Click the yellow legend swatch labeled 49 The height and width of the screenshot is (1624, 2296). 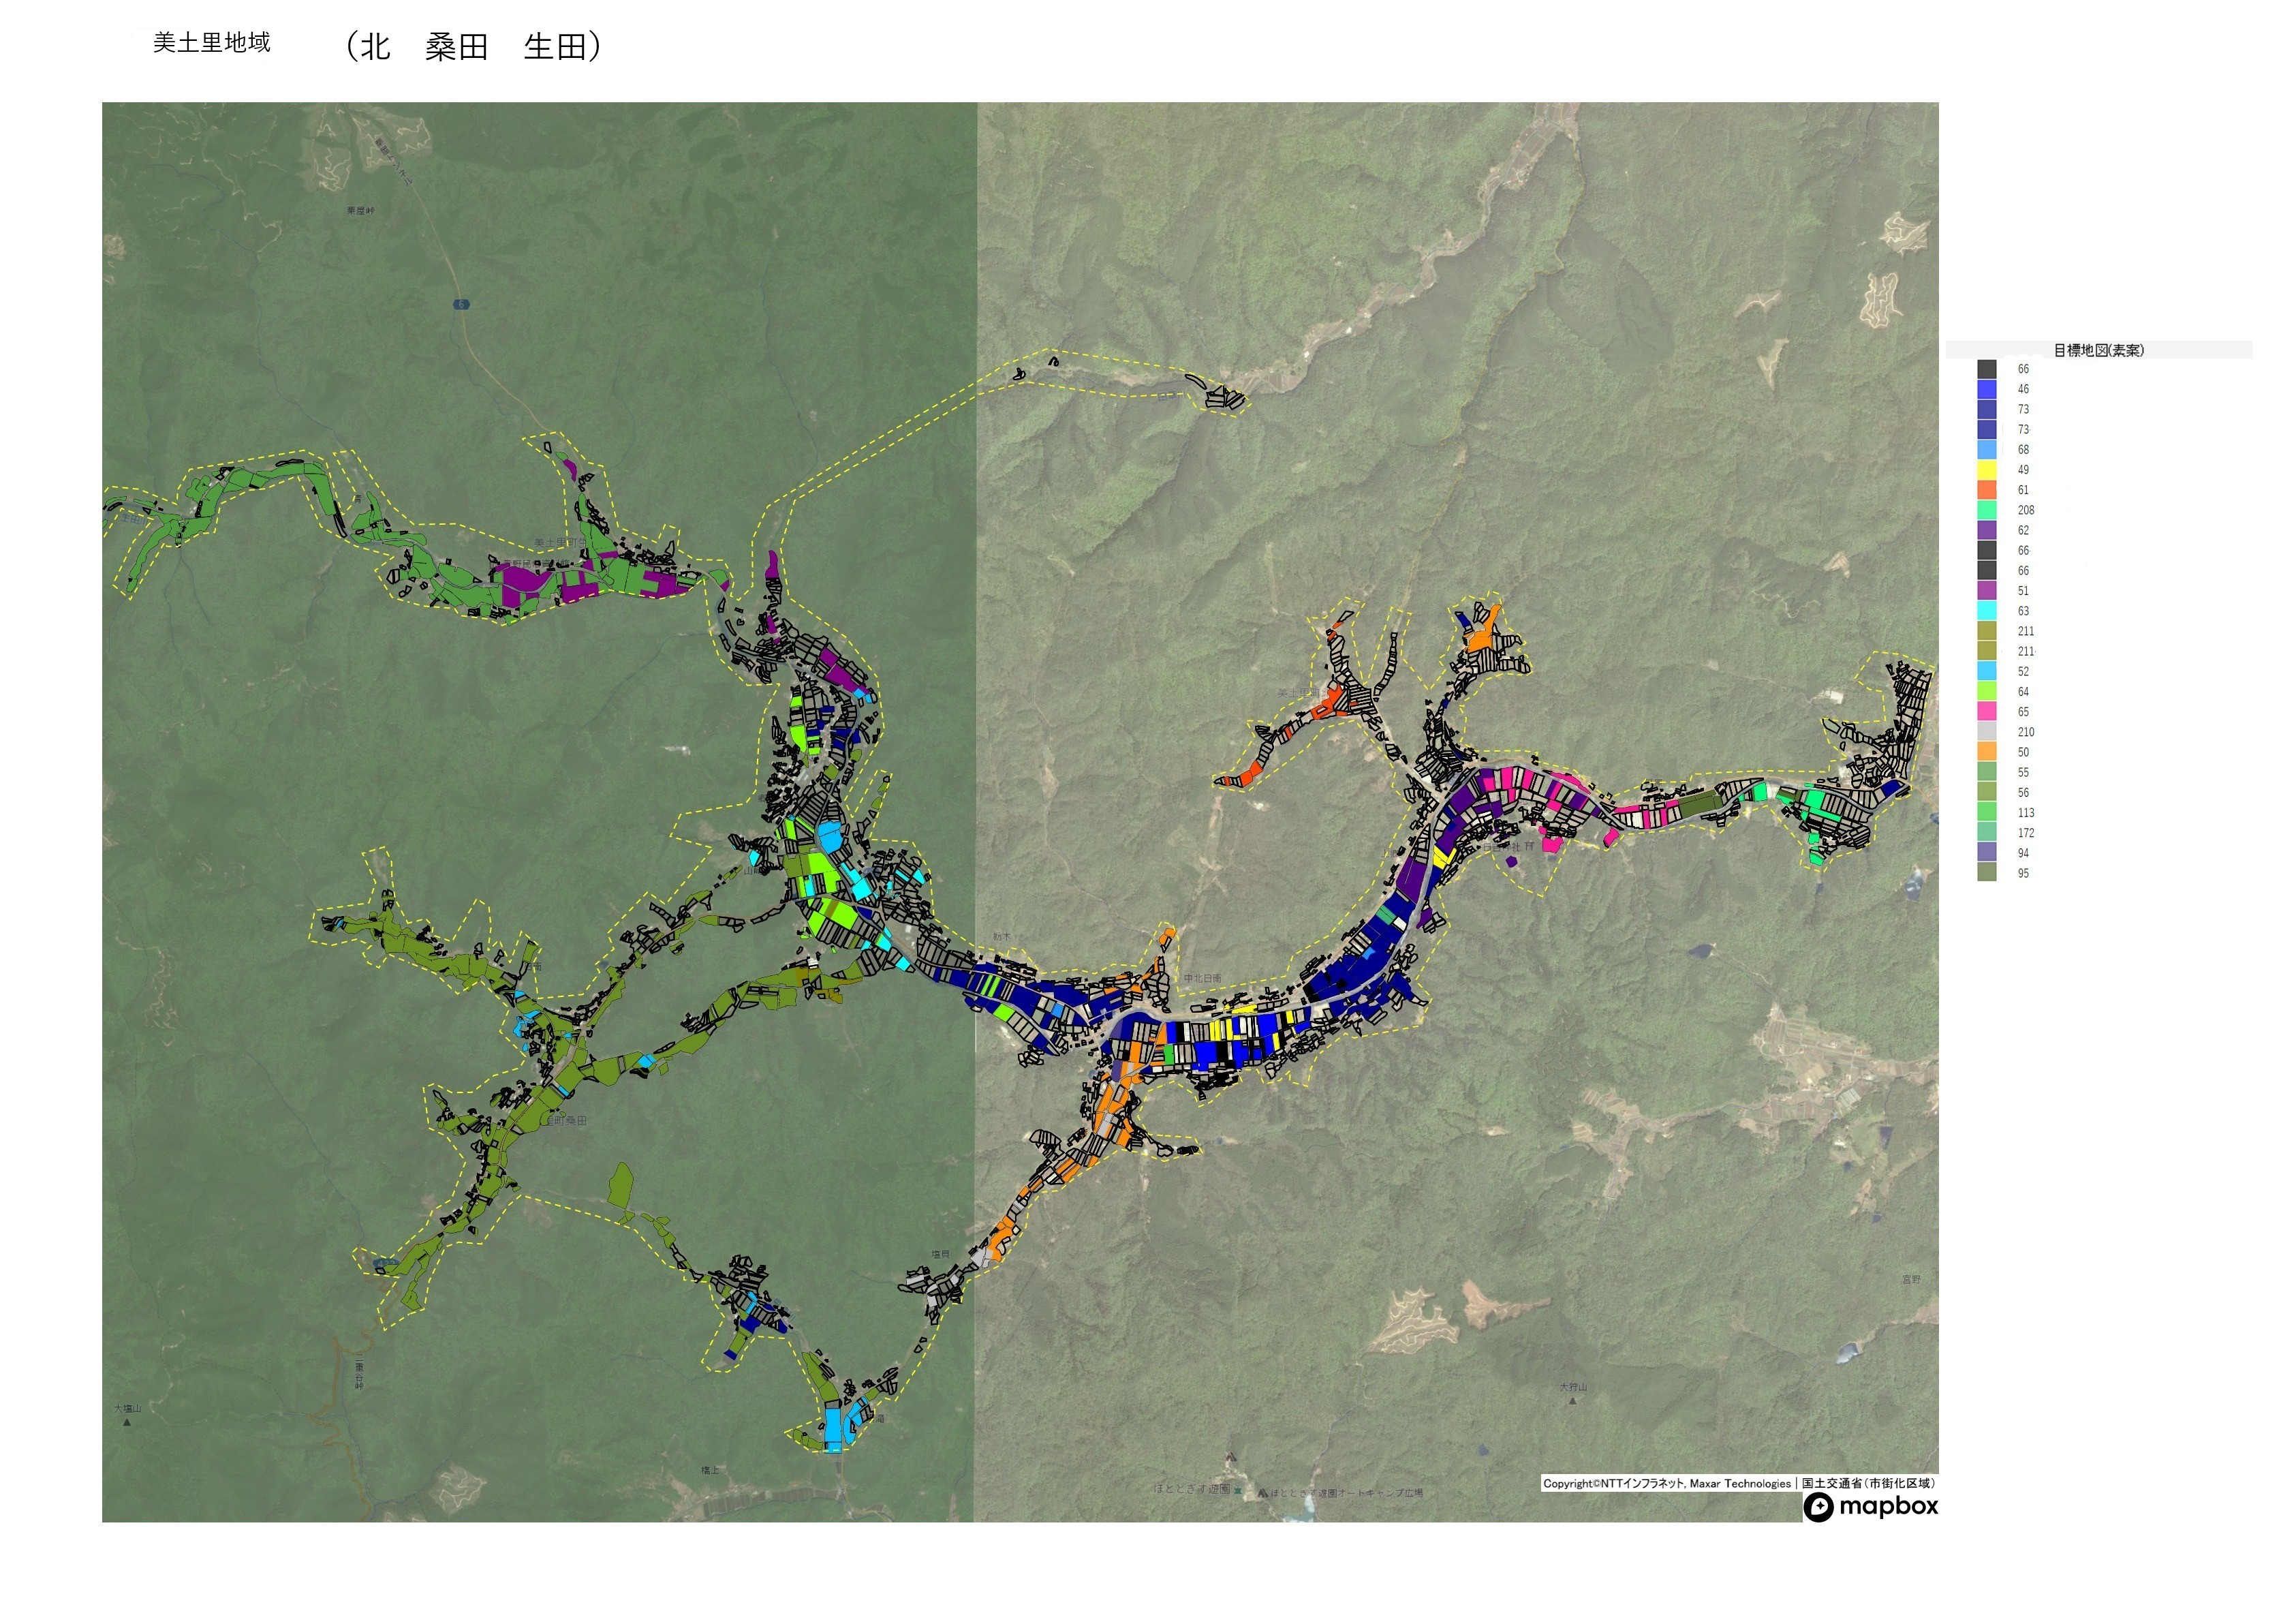click(x=1987, y=470)
